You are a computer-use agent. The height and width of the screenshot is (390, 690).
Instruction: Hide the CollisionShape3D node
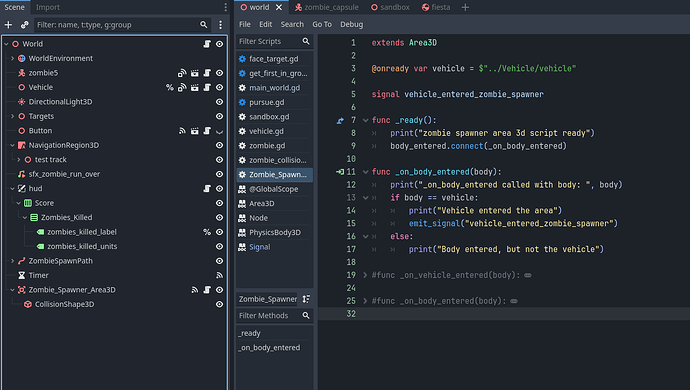[x=220, y=304]
